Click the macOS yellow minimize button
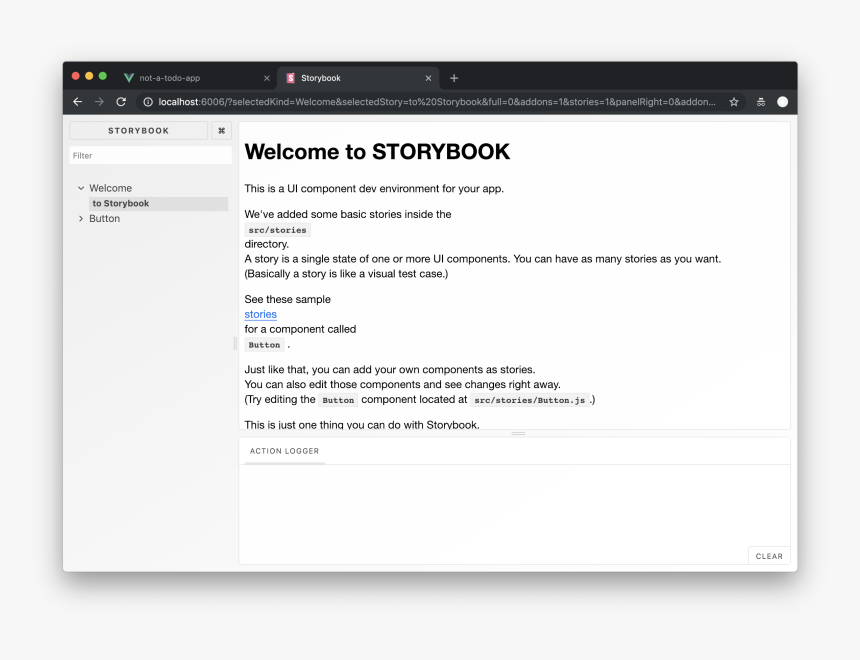The image size is (860, 660). [x=89, y=76]
